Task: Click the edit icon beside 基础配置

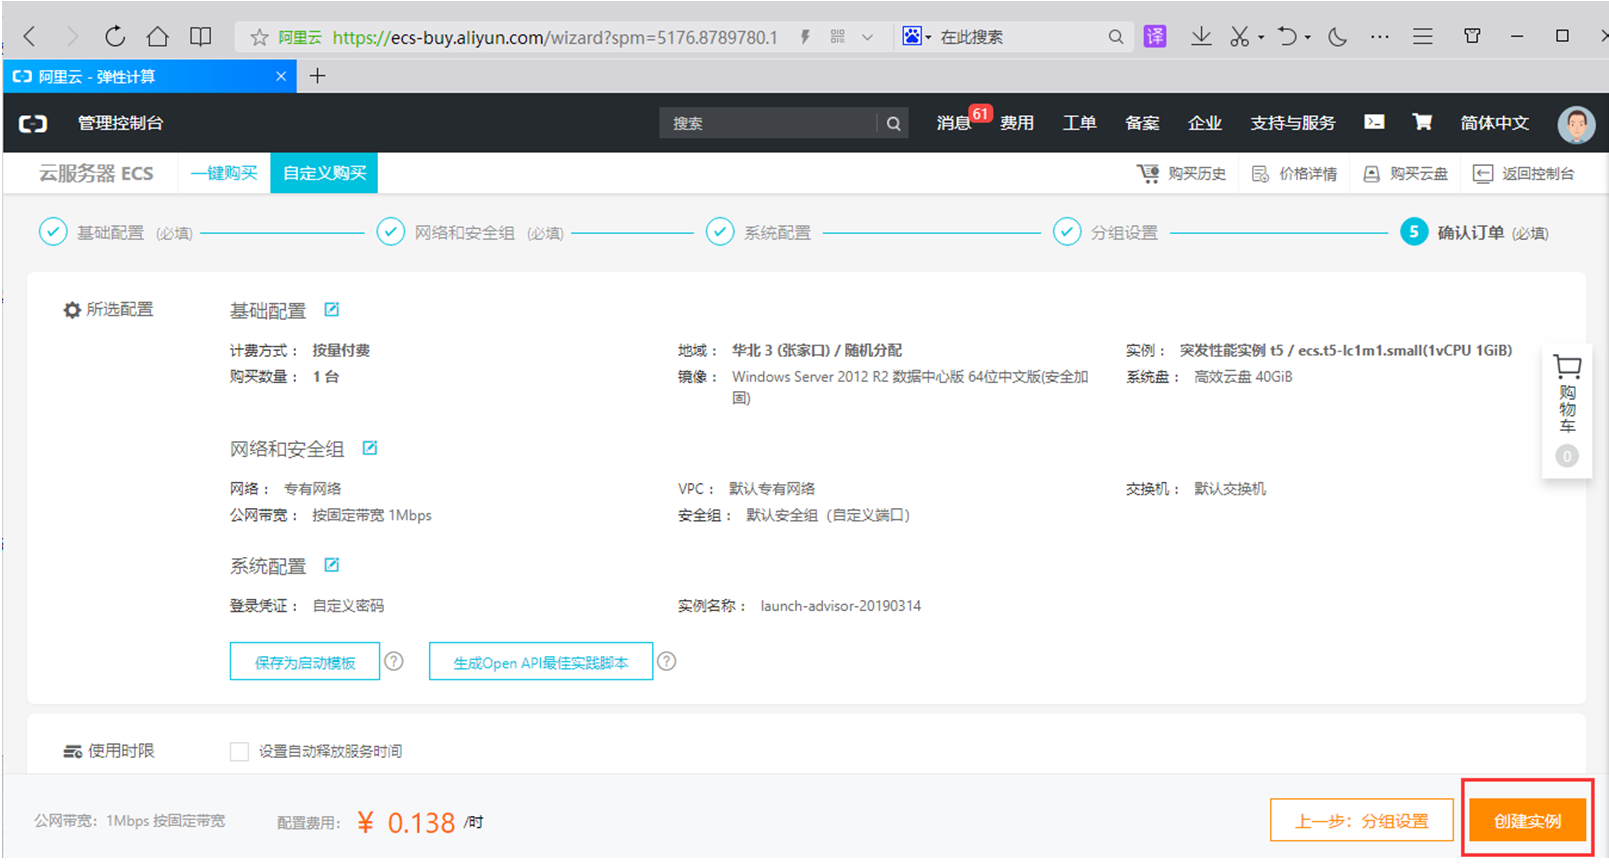Action: coord(332,310)
